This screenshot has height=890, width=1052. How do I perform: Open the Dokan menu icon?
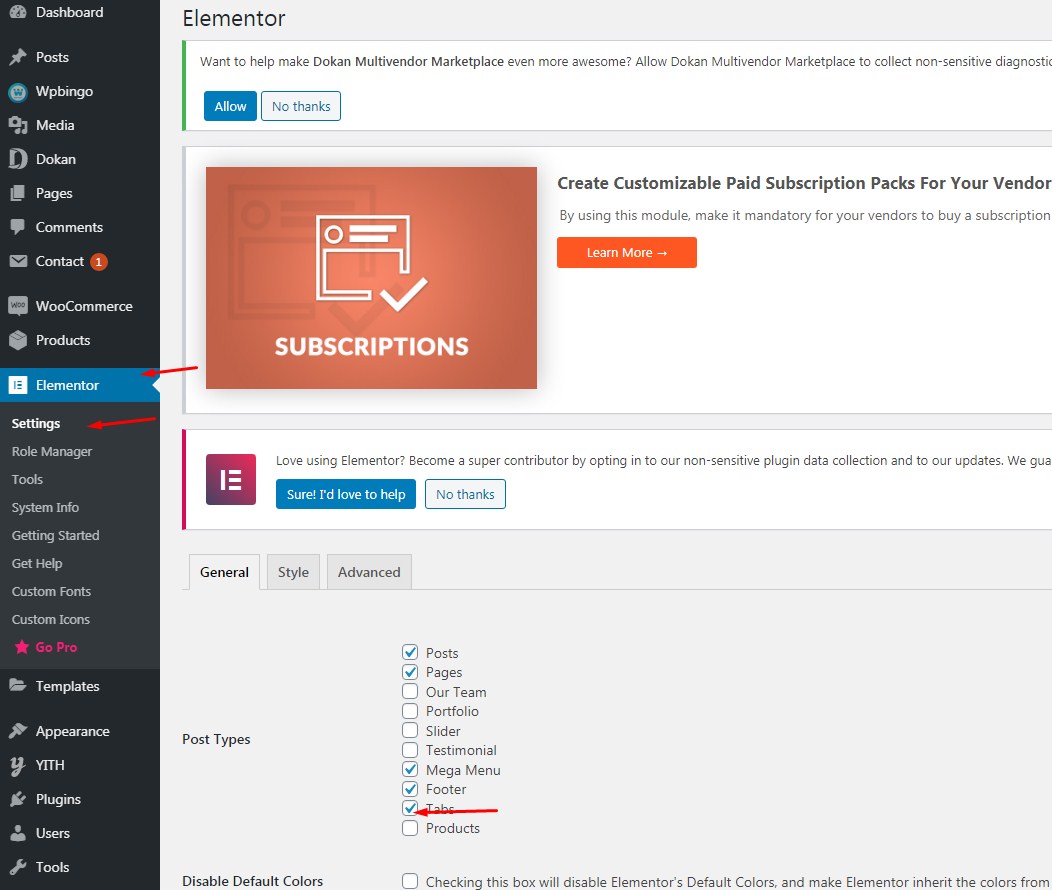[x=18, y=159]
